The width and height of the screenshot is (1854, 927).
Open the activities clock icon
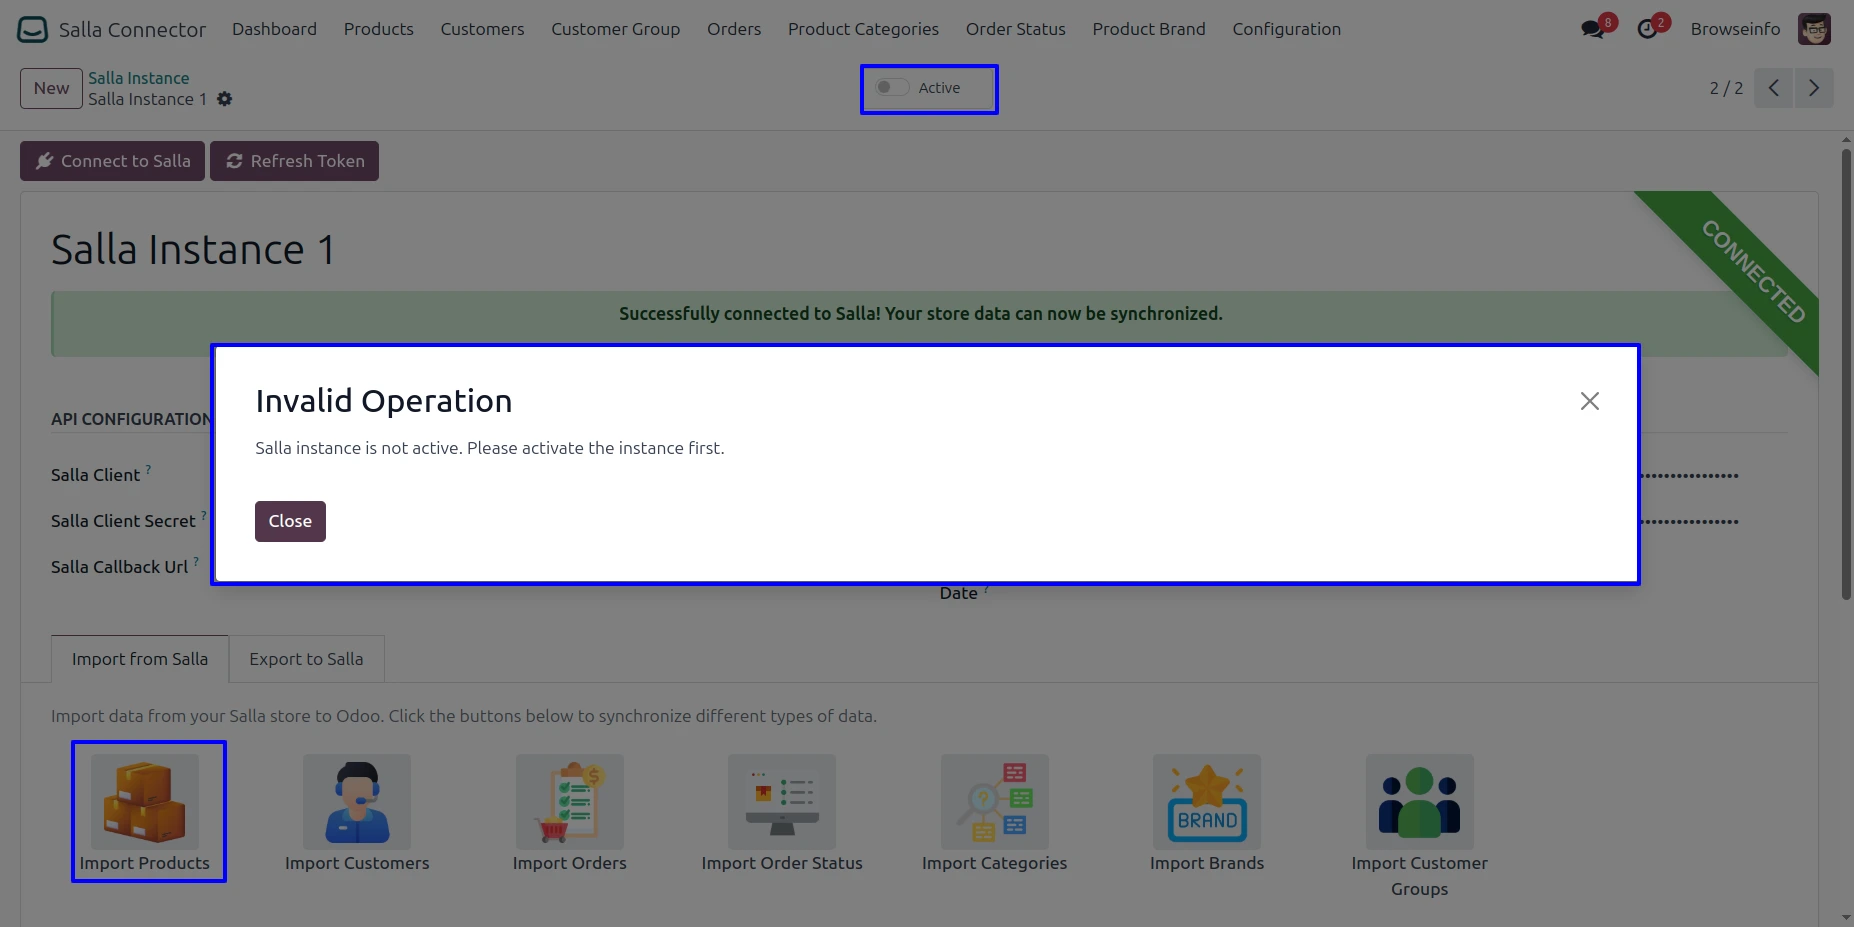[x=1647, y=29]
